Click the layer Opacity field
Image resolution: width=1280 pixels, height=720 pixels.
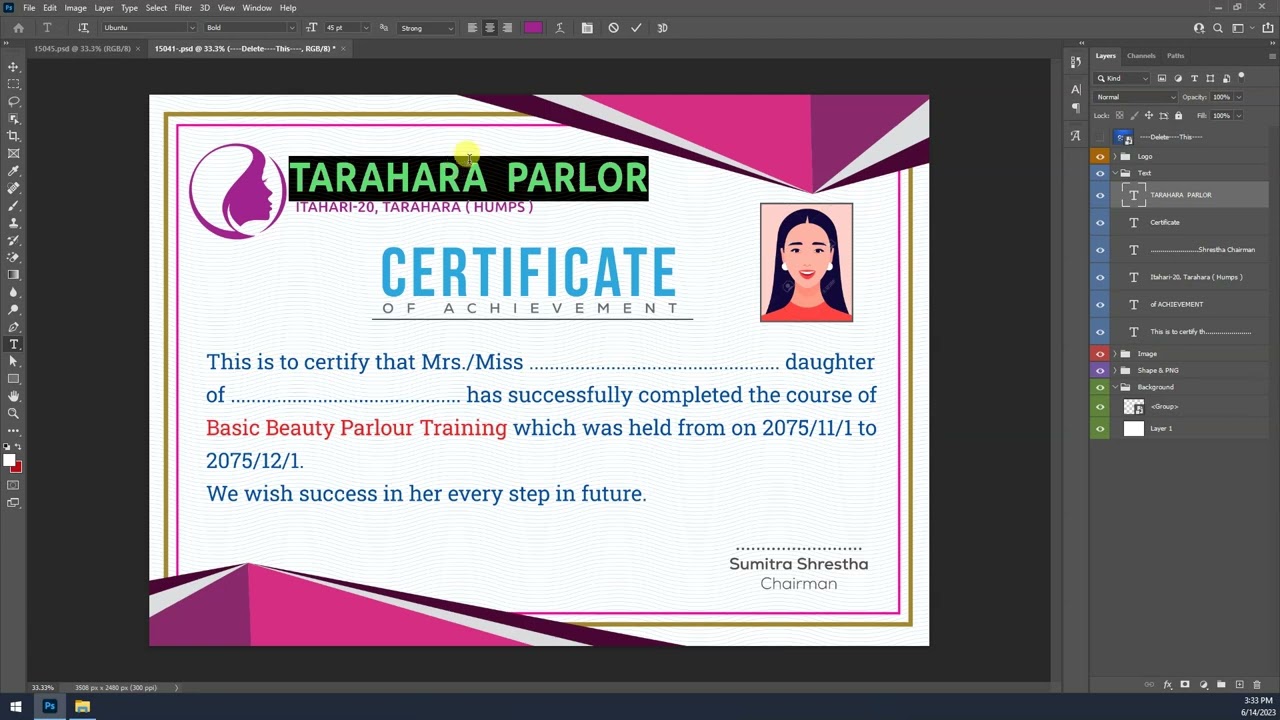coord(1221,97)
